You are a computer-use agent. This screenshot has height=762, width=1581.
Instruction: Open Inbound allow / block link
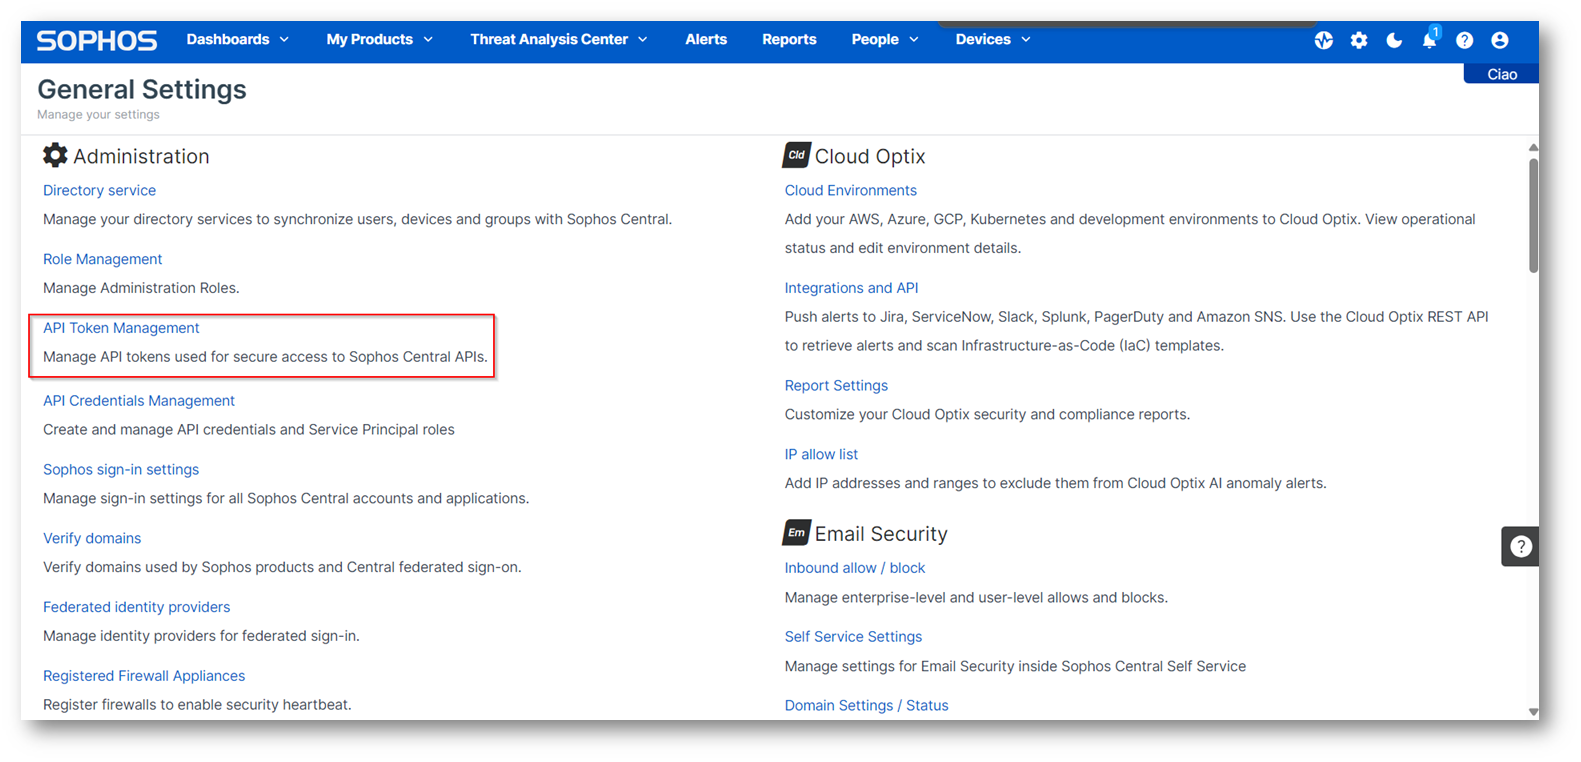tap(855, 568)
